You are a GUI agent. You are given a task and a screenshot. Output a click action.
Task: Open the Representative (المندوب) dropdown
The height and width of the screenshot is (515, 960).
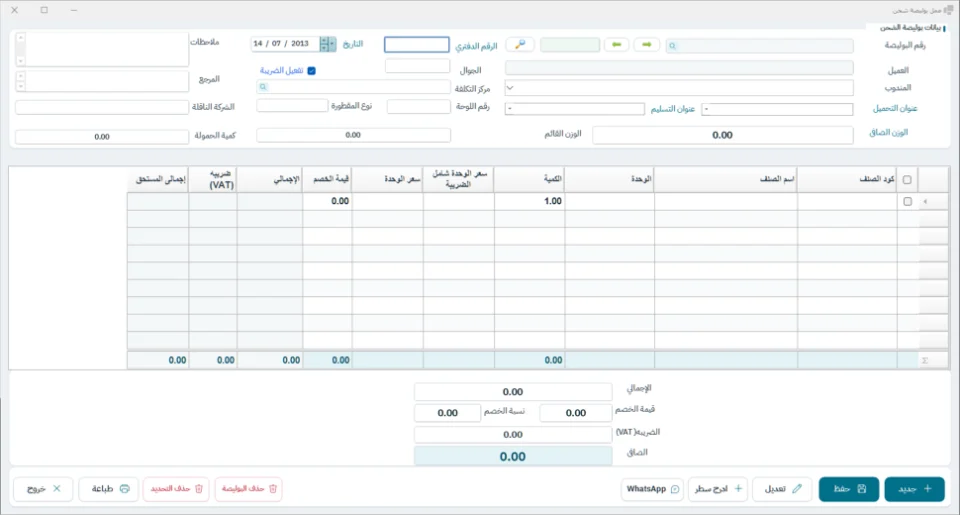(510, 88)
